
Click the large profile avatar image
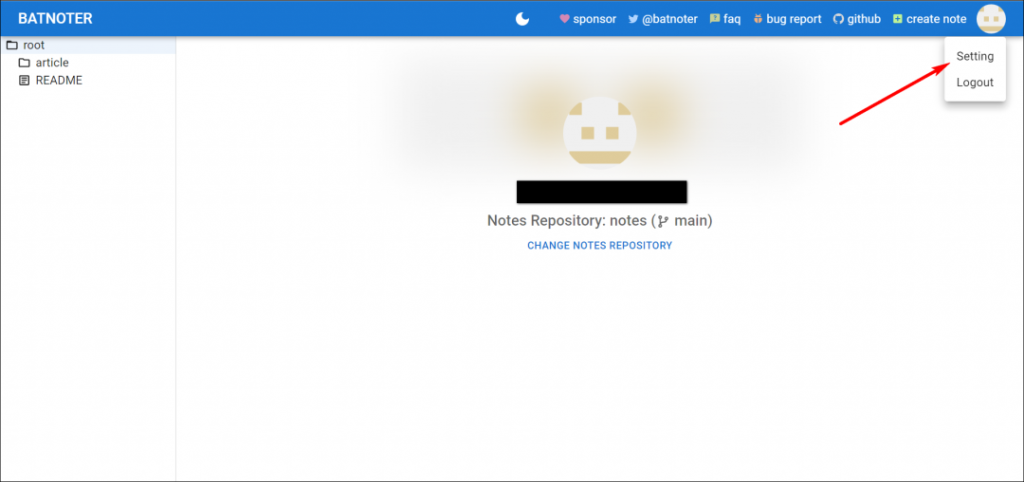tap(600, 133)
